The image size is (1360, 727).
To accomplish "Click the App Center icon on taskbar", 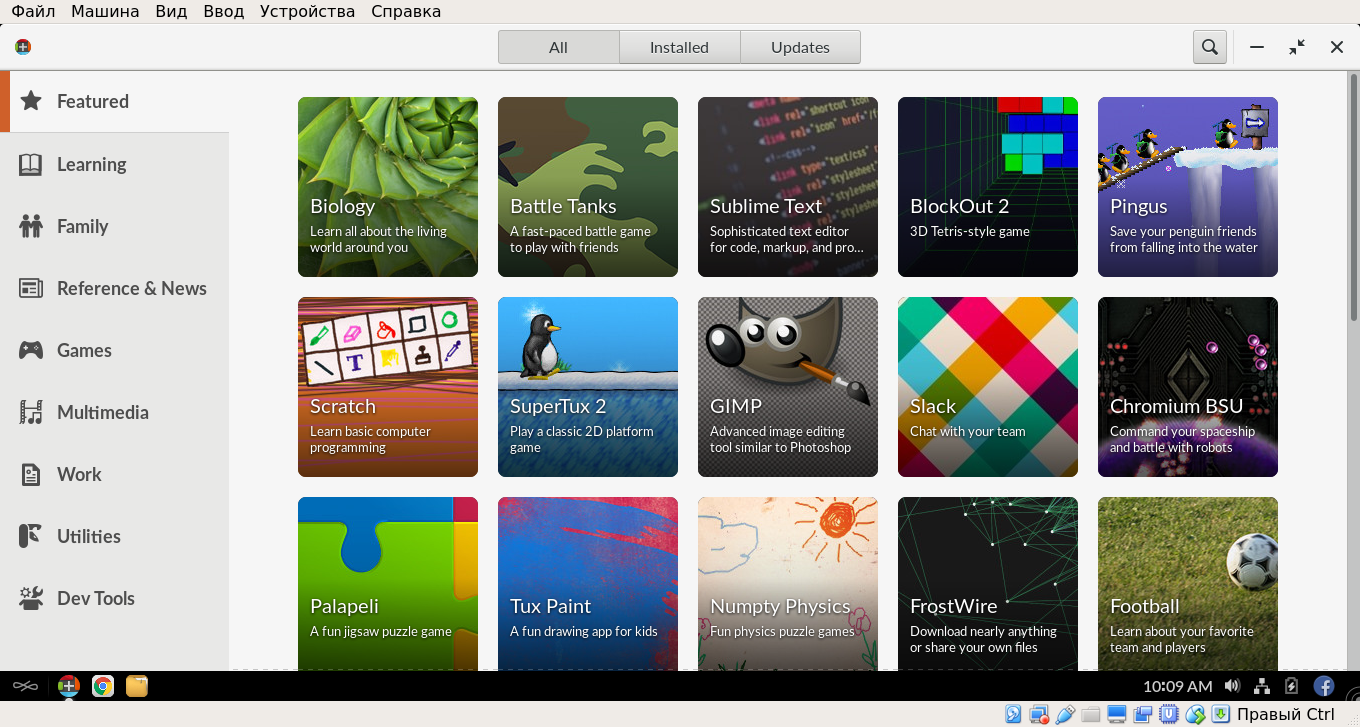I will click(x=68, y=686).
